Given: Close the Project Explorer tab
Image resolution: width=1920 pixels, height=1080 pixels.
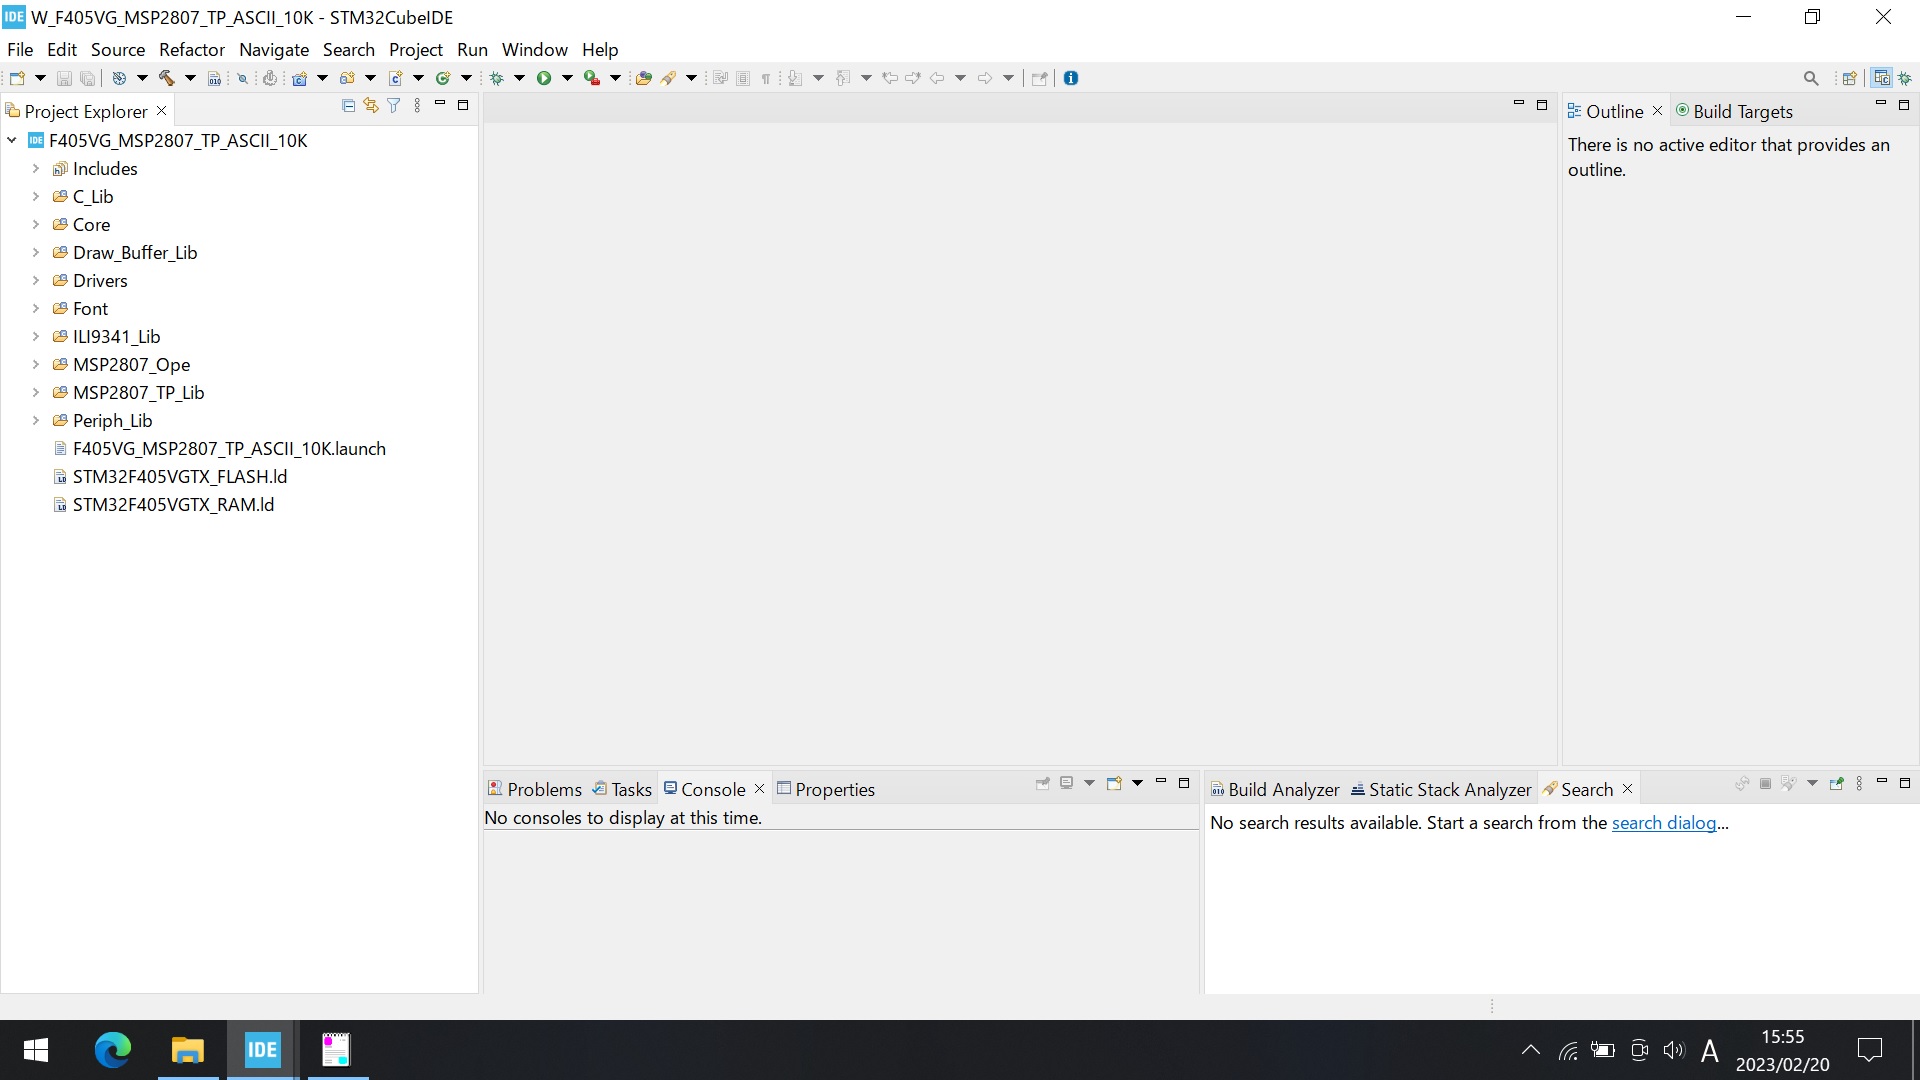Looking at the screenshot, I should coord(162,111).
